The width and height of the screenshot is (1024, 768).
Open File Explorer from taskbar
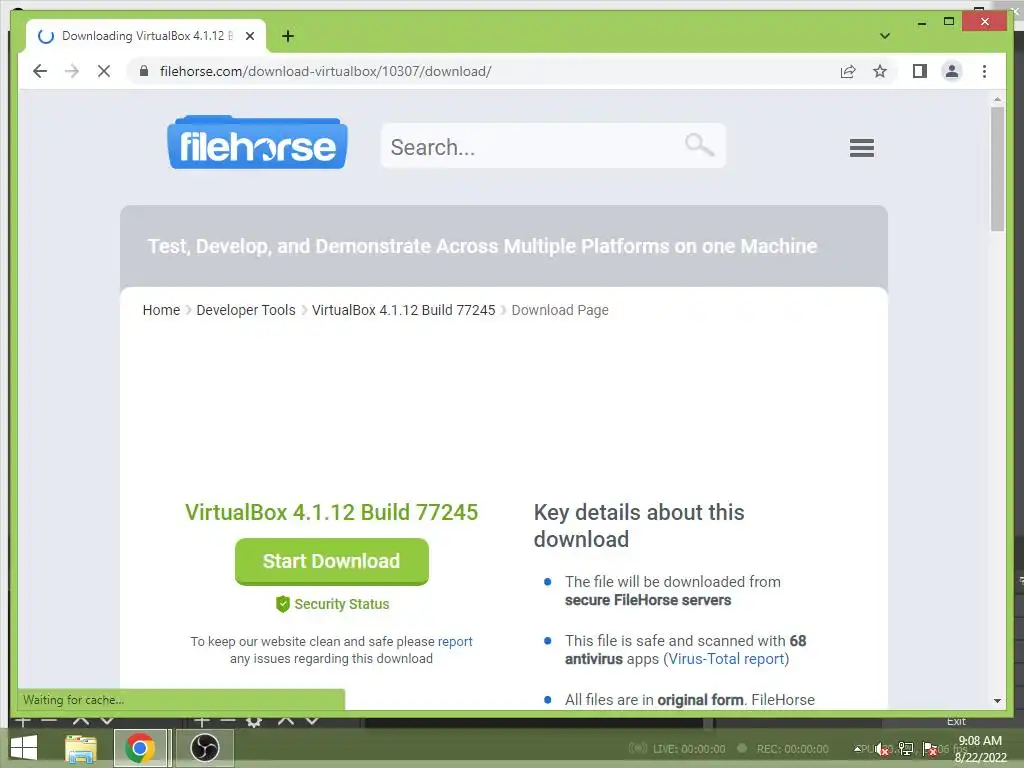pos(81,748)
